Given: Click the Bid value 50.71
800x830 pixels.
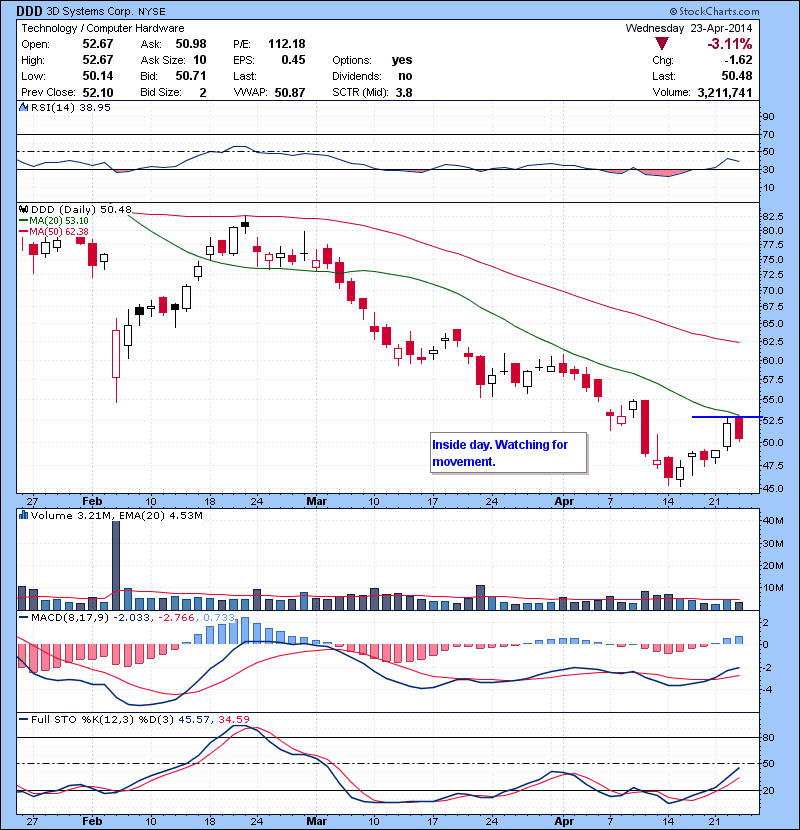Looking at the screenshot, I should 191,76.
